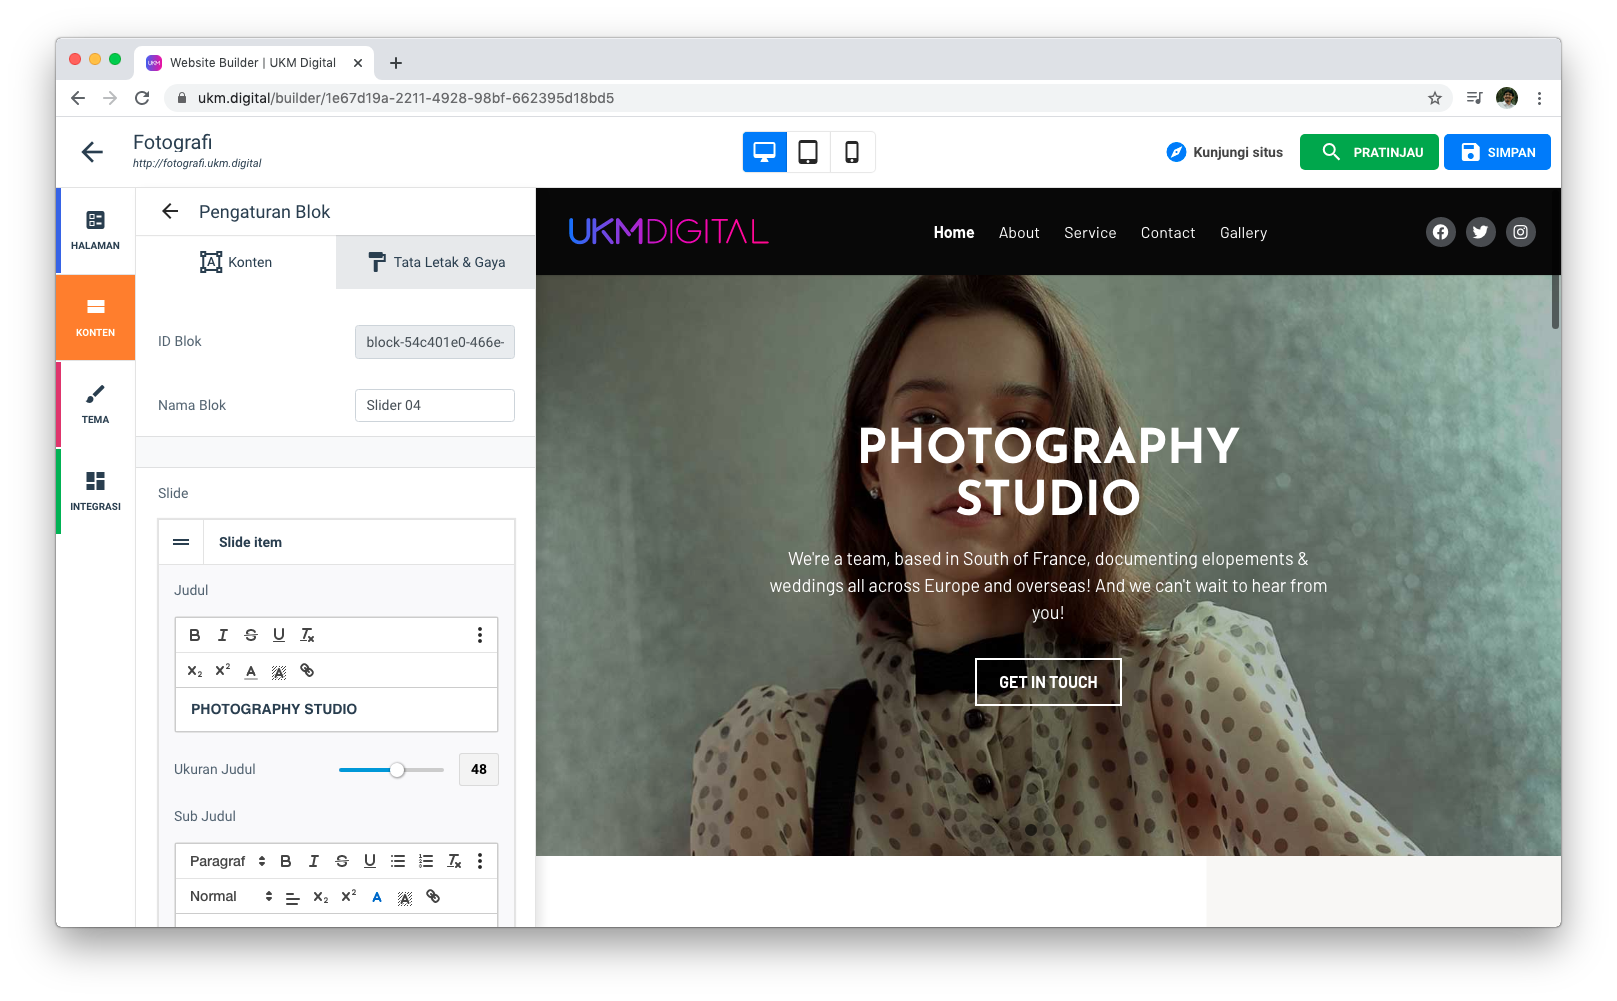Open more options in Judul editor

480,635
